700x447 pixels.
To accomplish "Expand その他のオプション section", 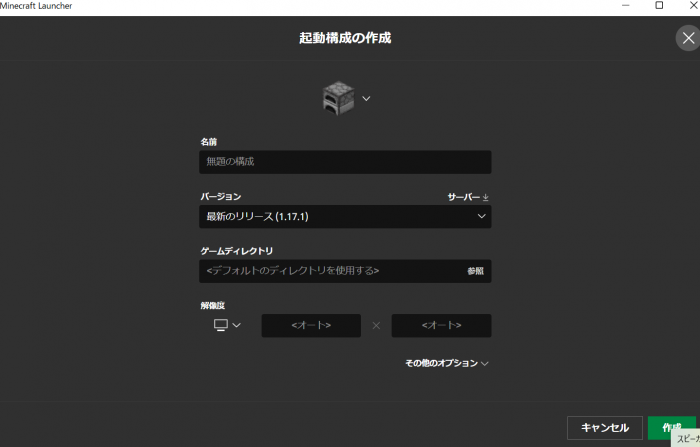I will point(447,363).
